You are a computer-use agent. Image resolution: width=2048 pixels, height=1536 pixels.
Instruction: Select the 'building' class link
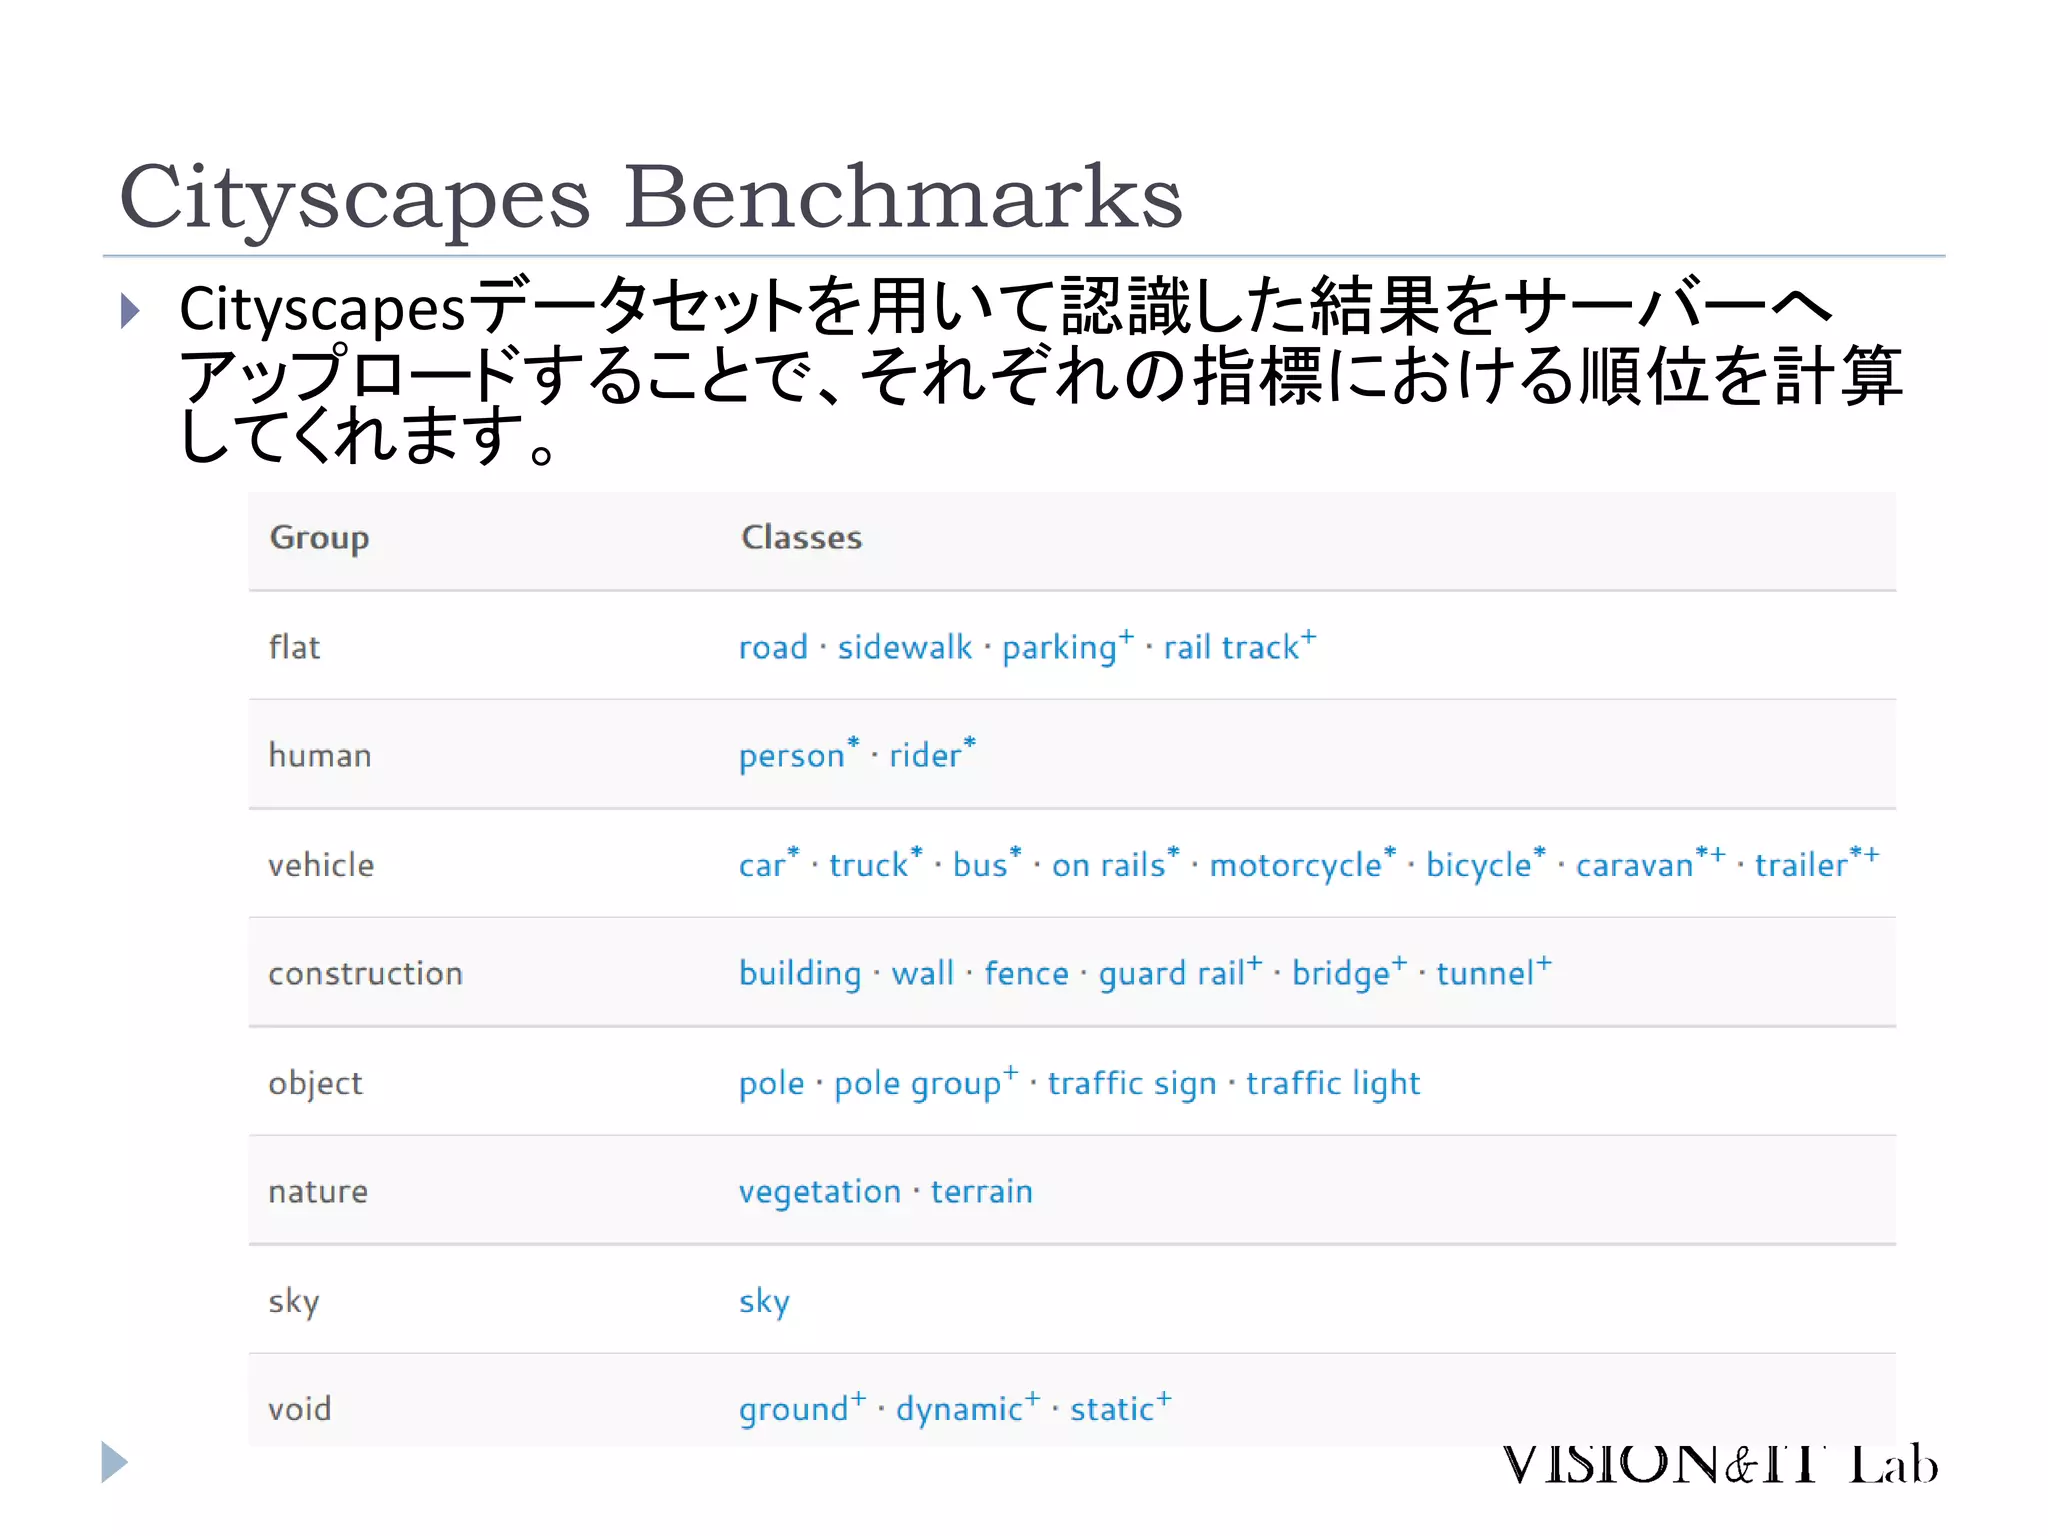coord(799,973)
